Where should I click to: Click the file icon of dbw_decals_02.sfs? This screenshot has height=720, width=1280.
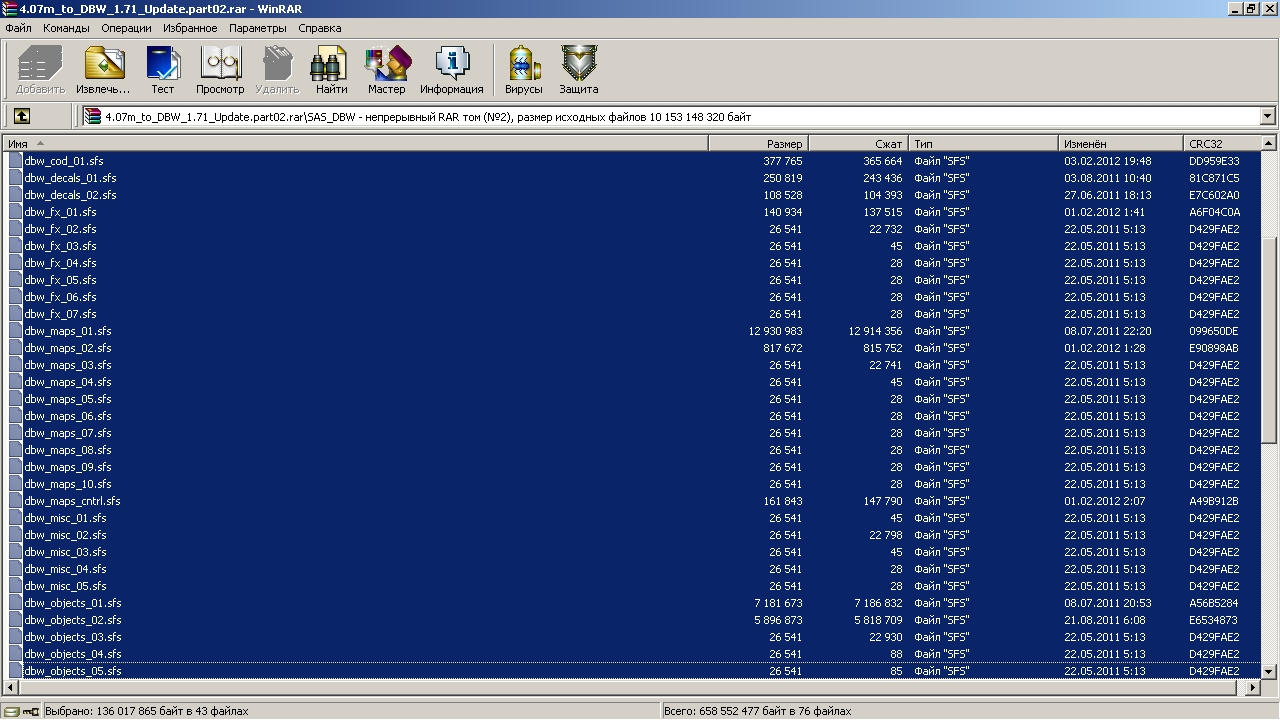(16, 195)
